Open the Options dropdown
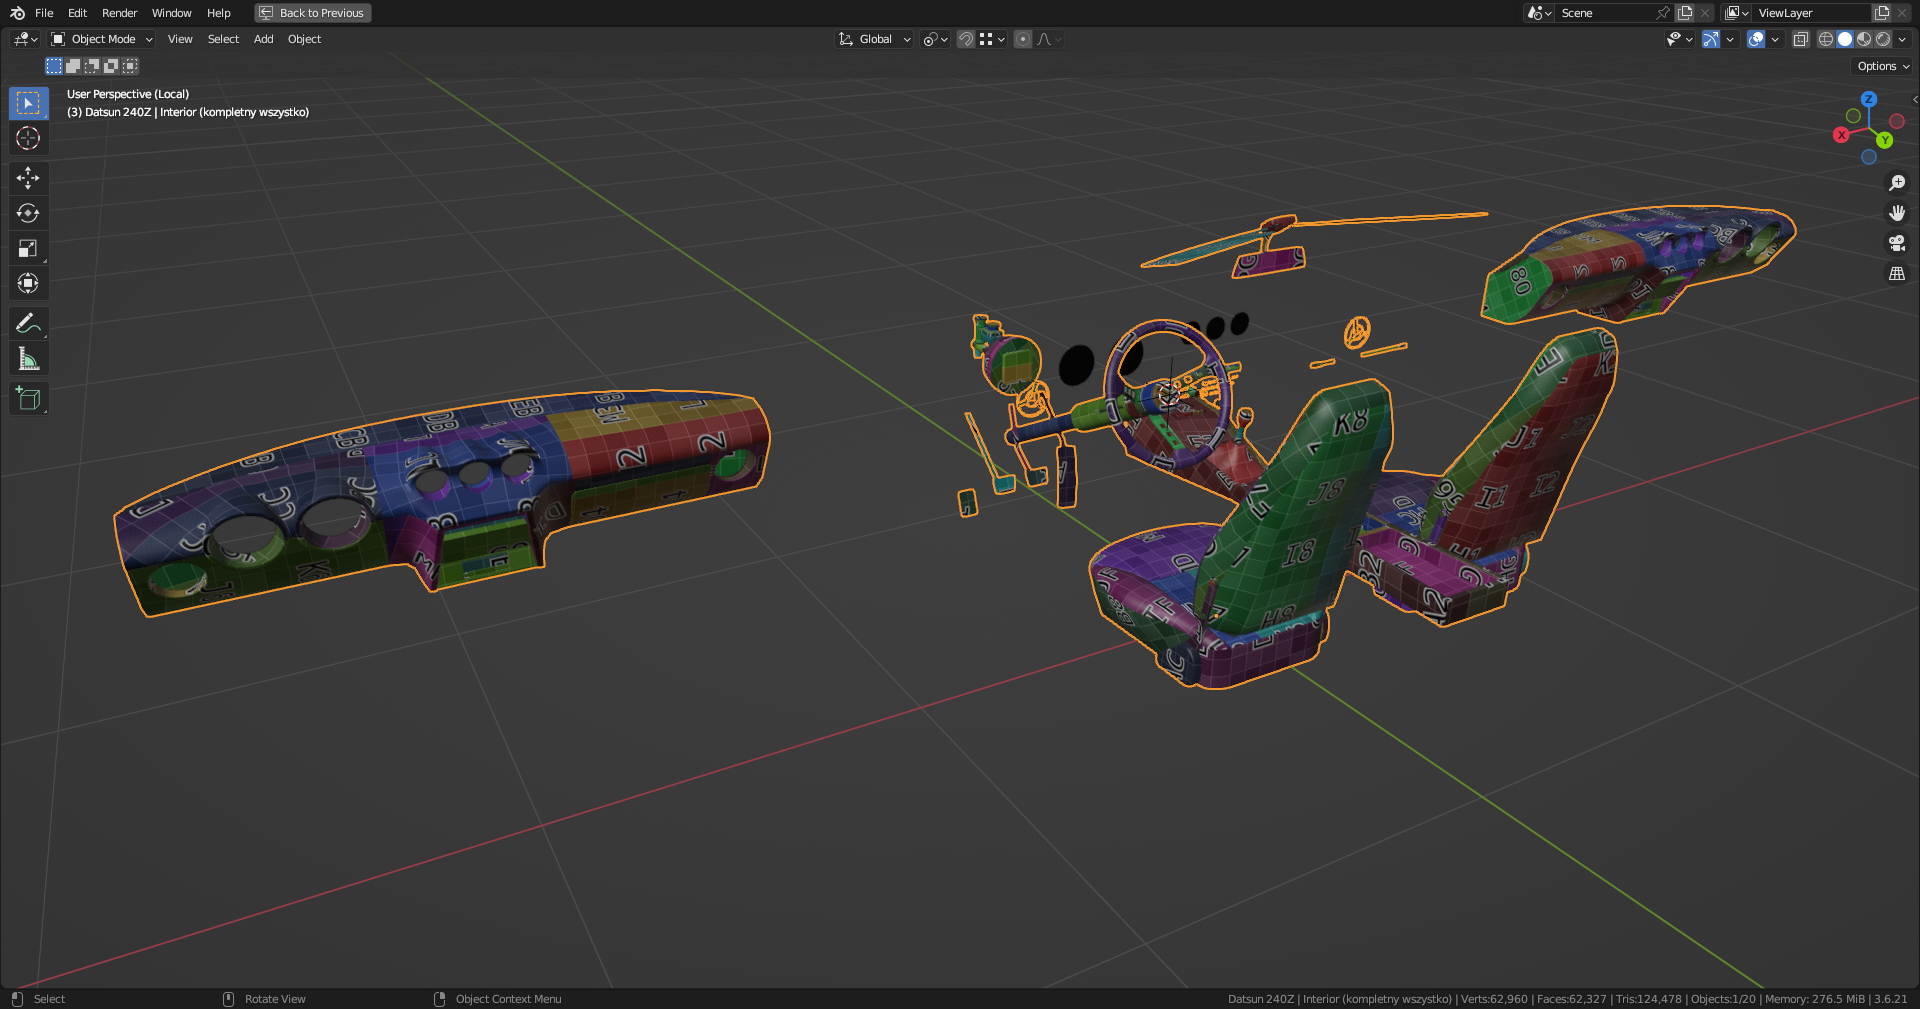The width and height of the screenshot is (1920, 1009). 1883,66
